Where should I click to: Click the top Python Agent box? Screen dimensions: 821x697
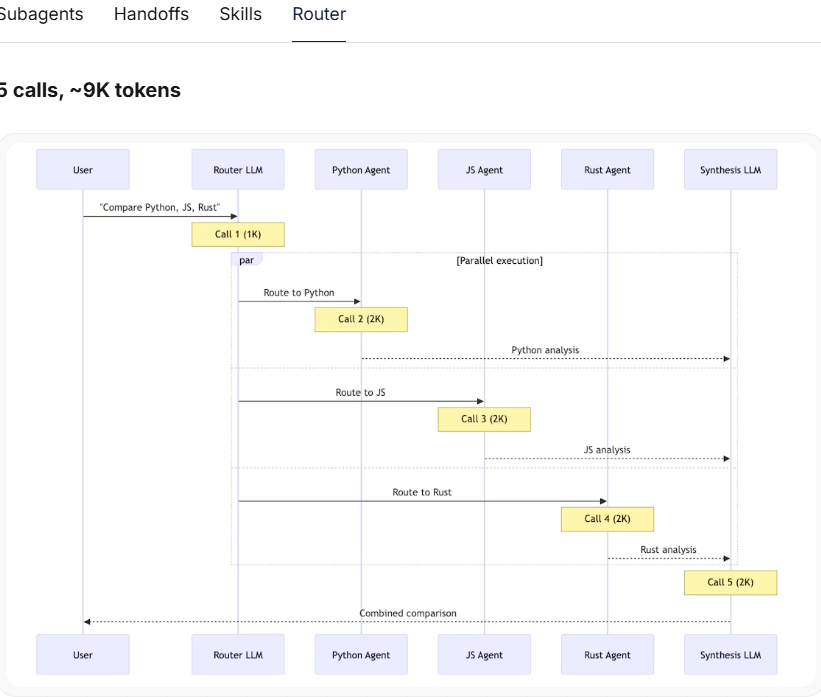[361, 170]
